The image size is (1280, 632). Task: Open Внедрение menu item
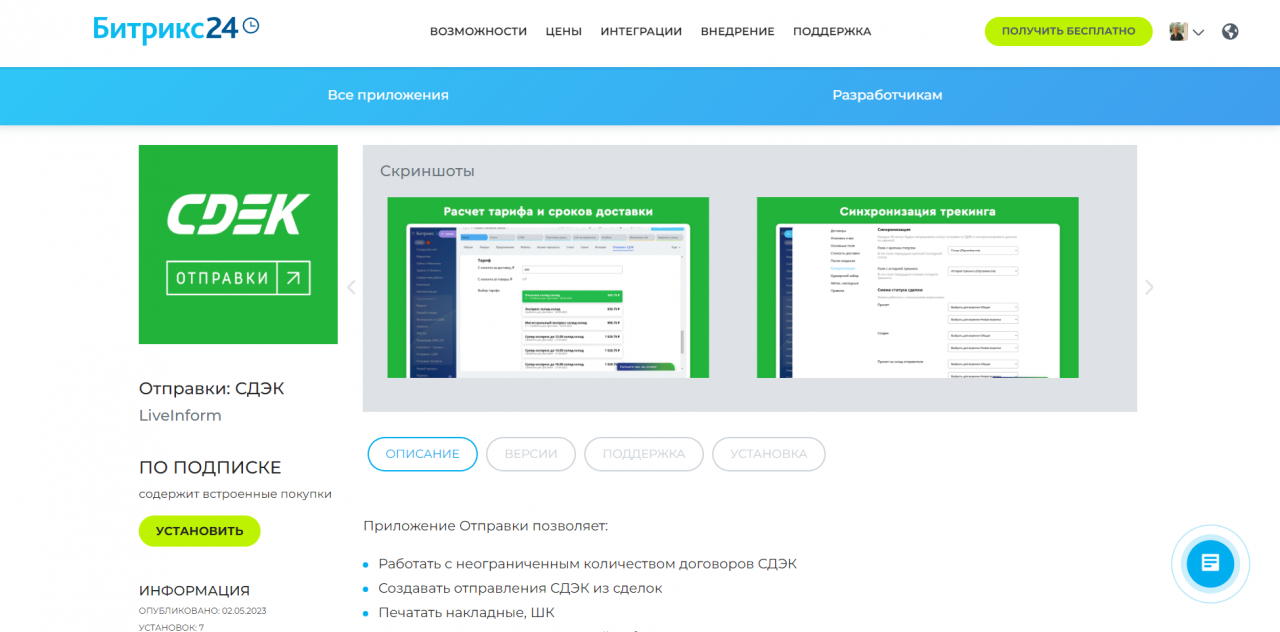pyautogui.click(x=738, y=31)
